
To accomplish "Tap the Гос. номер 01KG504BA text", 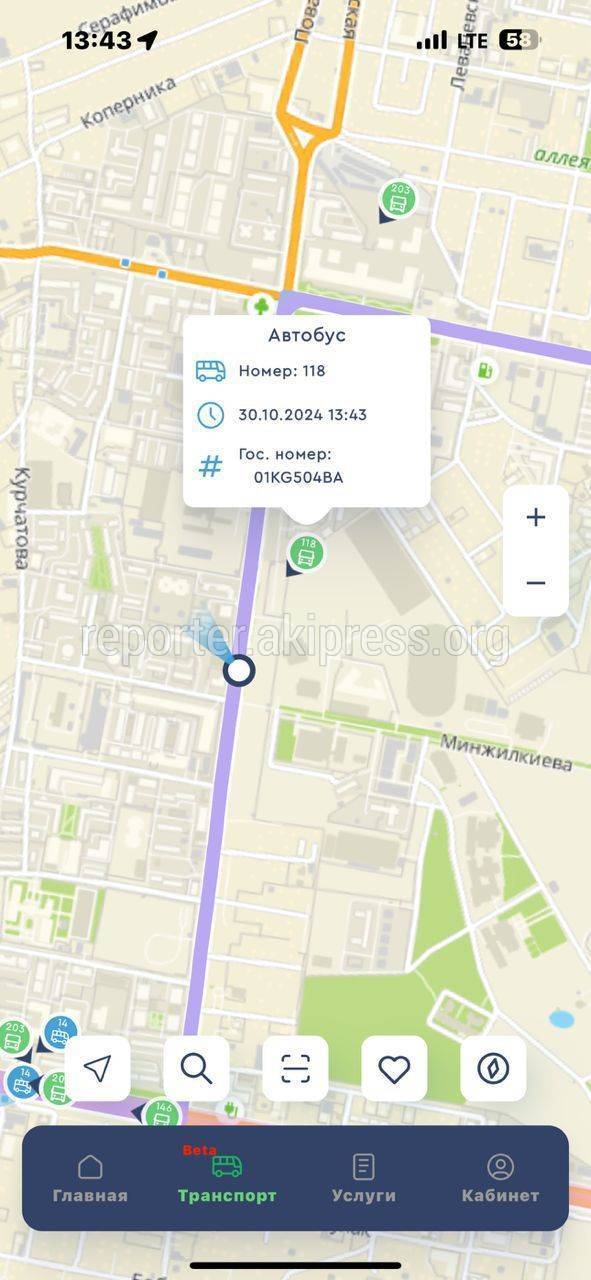I will point(291,466).
